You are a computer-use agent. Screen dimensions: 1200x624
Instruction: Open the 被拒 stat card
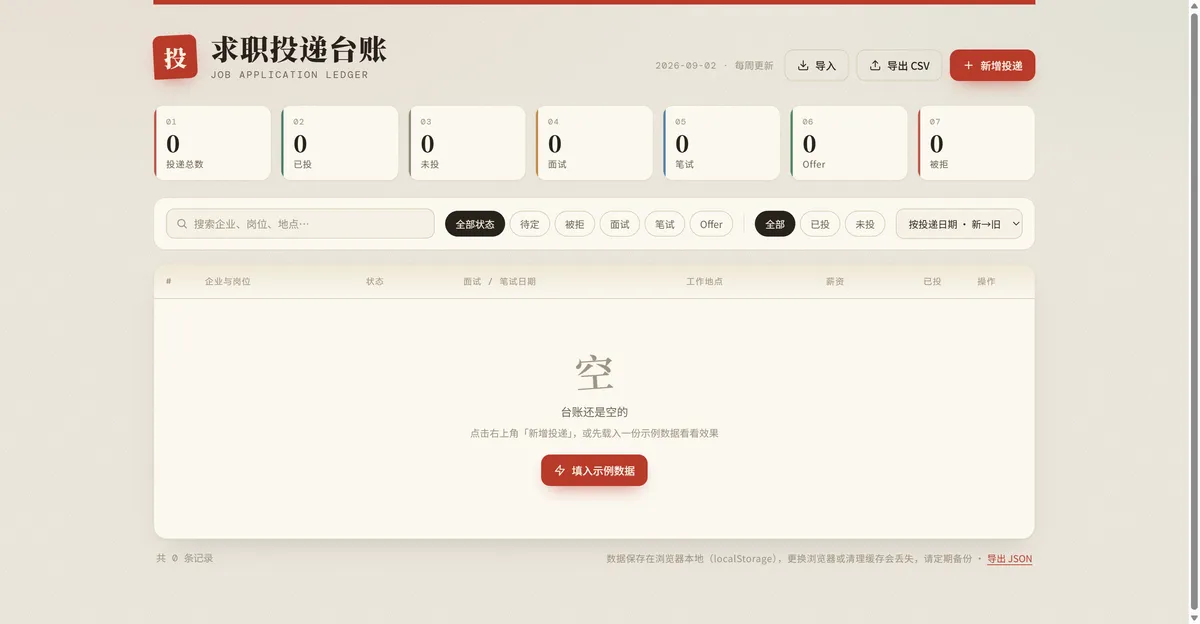point(976,143)
